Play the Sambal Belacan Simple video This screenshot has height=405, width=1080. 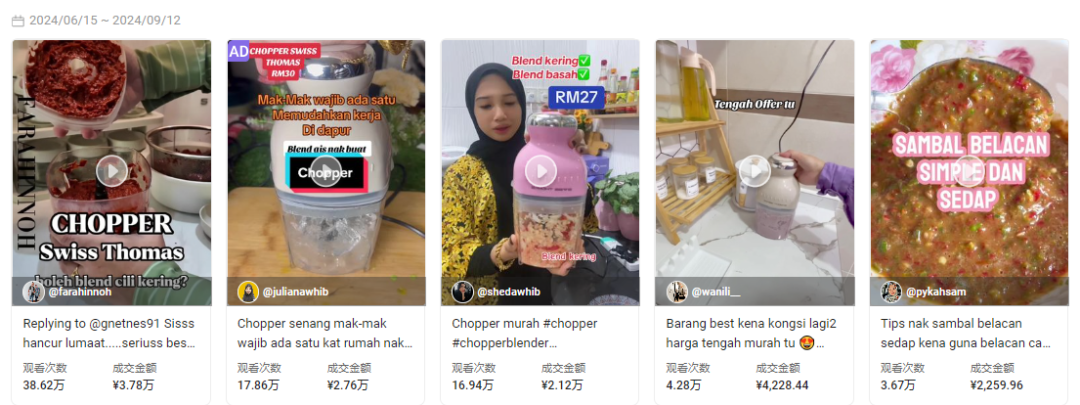point(969,172)
